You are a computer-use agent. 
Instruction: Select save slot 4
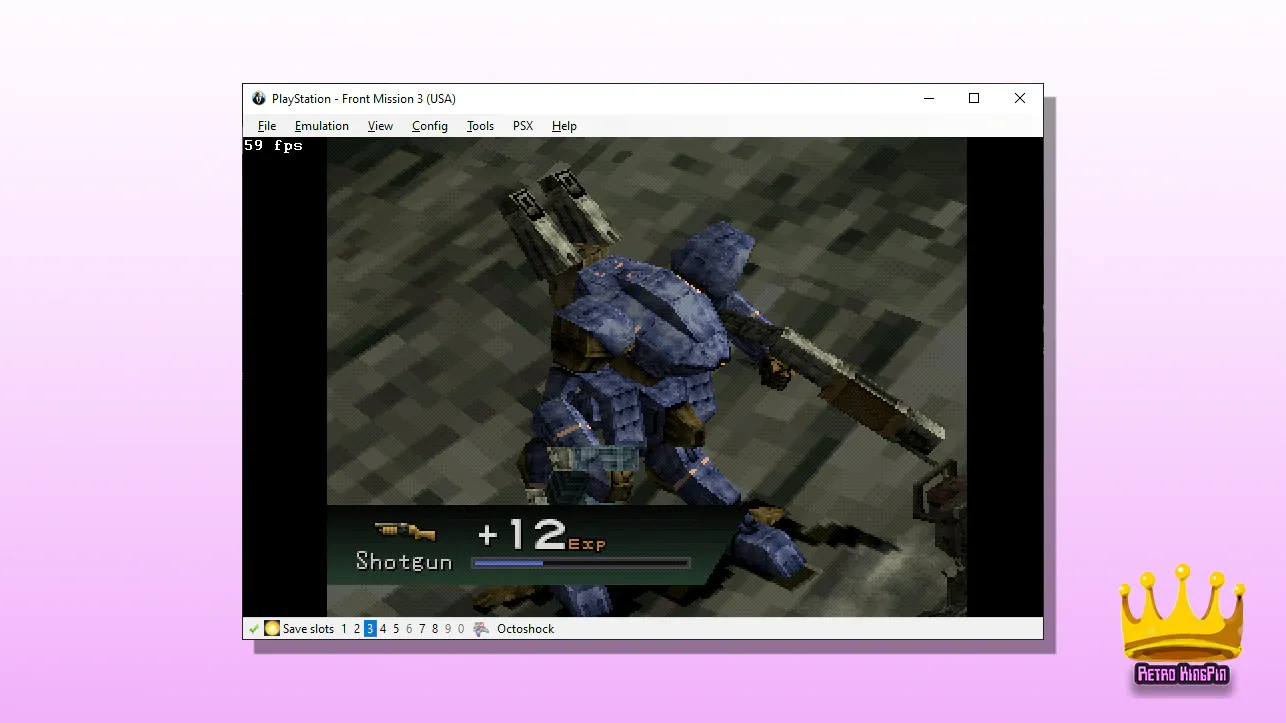click(383, 629)
